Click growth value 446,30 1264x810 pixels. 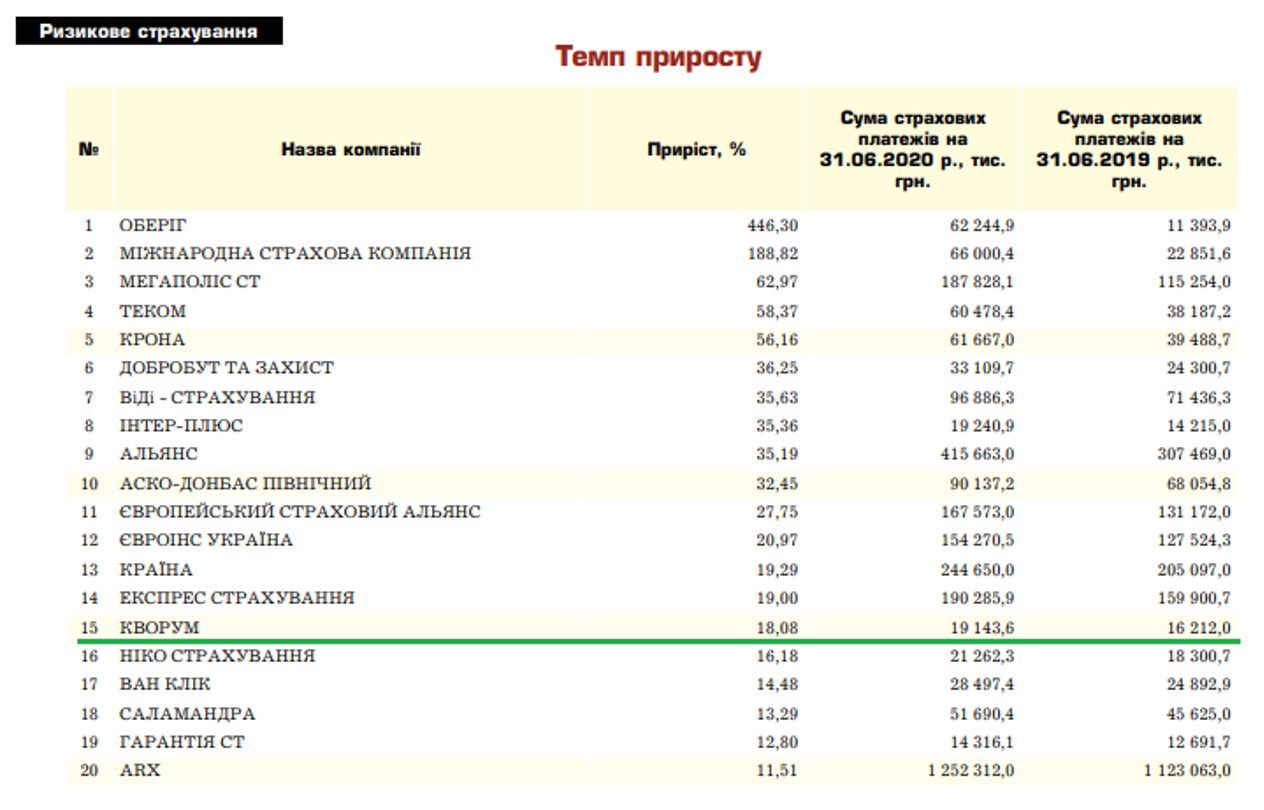(x=772, y=225)
